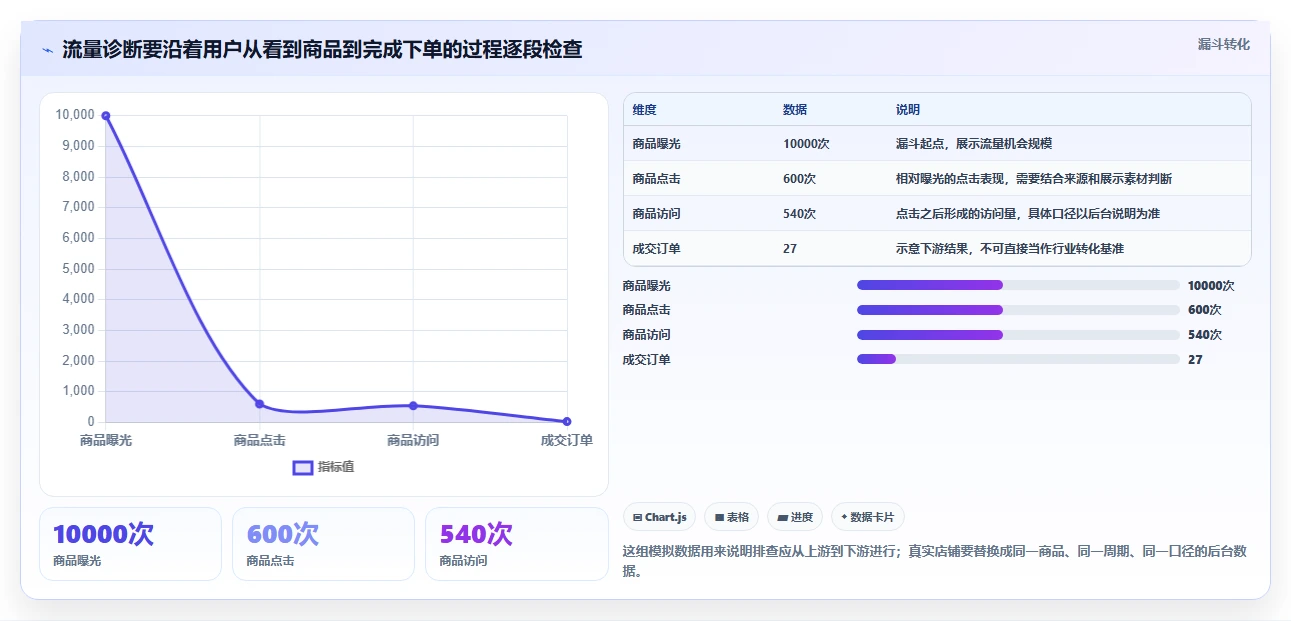Click the 5,000 y-axis label
This screenshot has width=1291, height=621.
tap(78, 269)
